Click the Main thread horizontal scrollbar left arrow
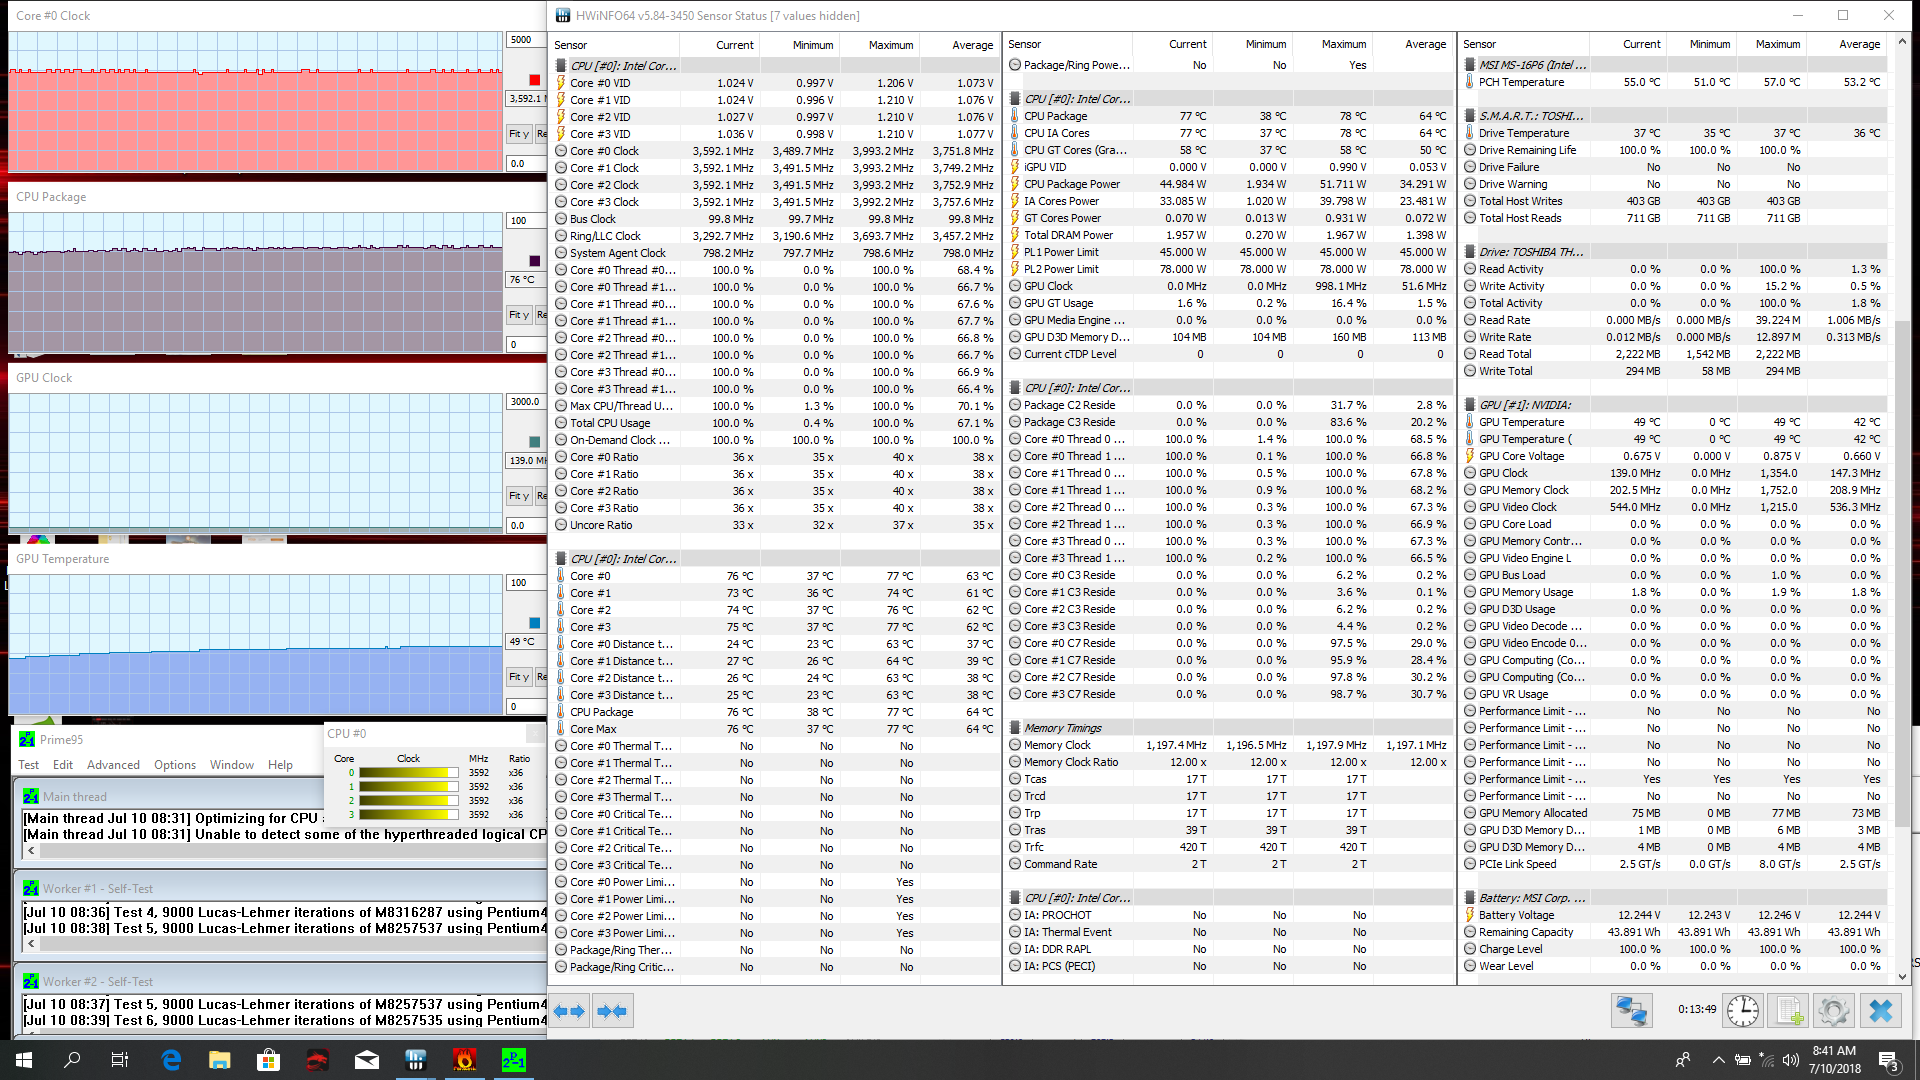Viewport: 1920px width, 1080px height. (x=31, y=850)
